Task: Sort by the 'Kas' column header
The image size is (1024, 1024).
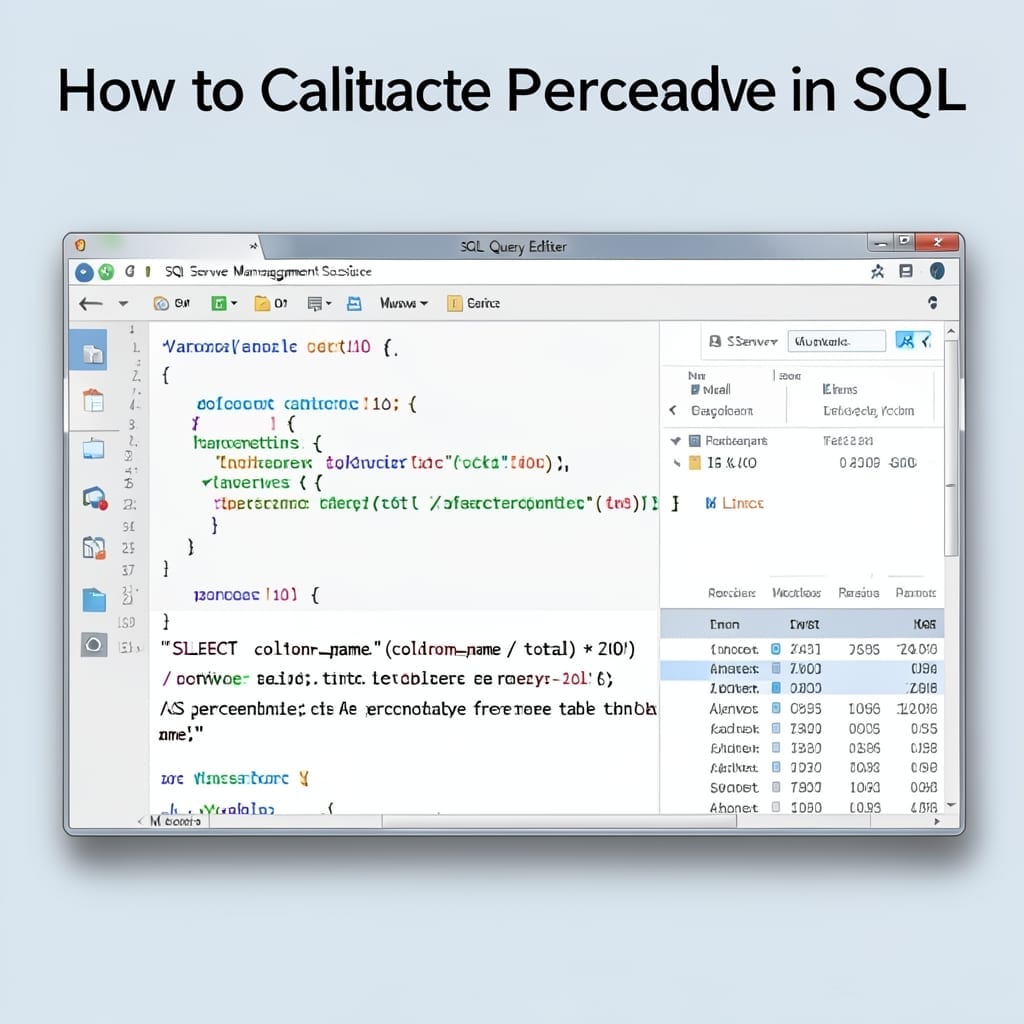Action: tap(924, 624)
